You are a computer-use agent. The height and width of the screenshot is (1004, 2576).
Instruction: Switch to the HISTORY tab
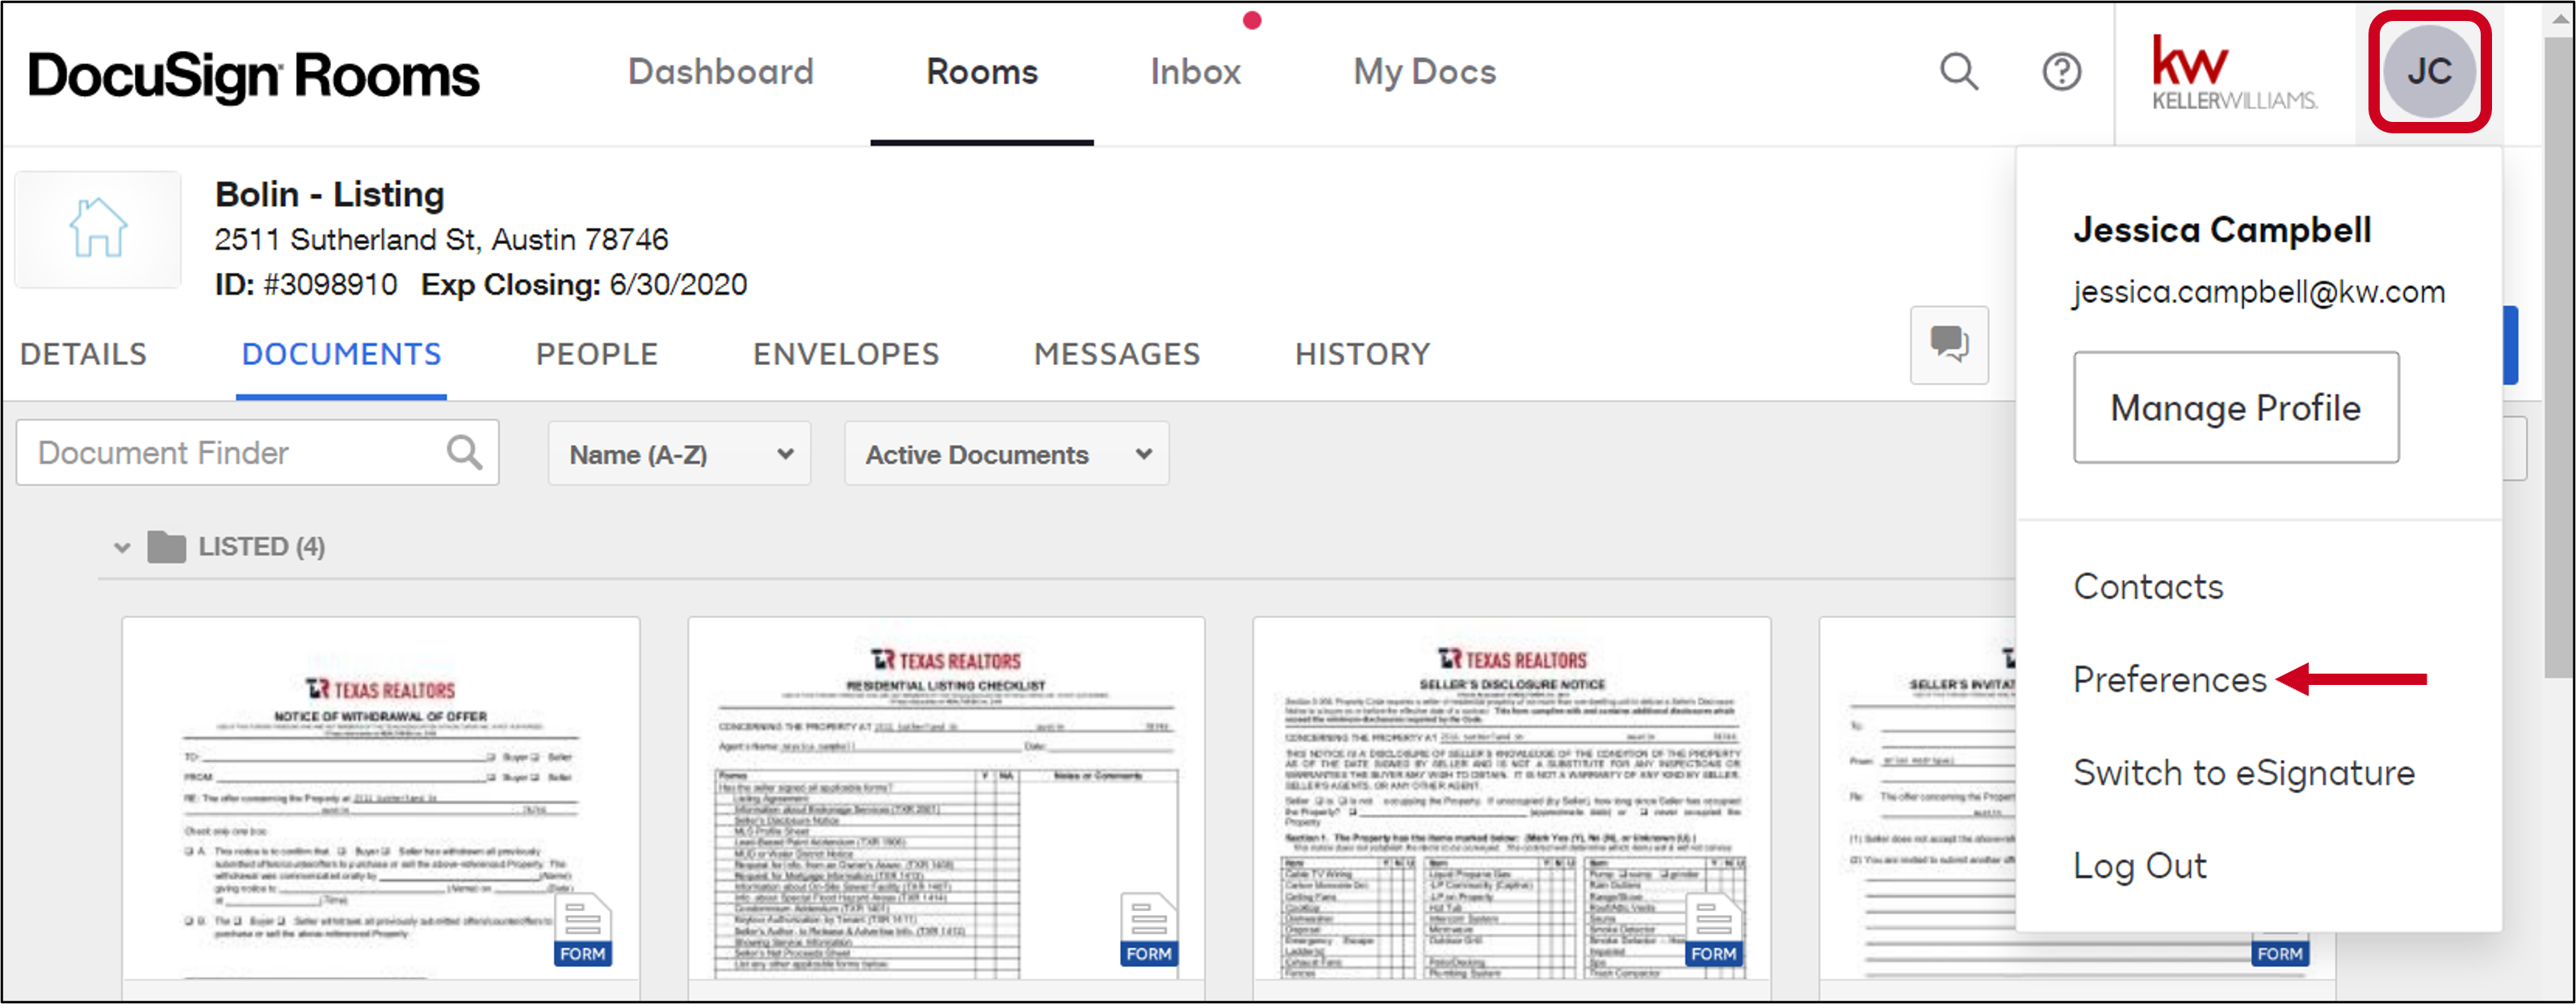coord(1362,354)
